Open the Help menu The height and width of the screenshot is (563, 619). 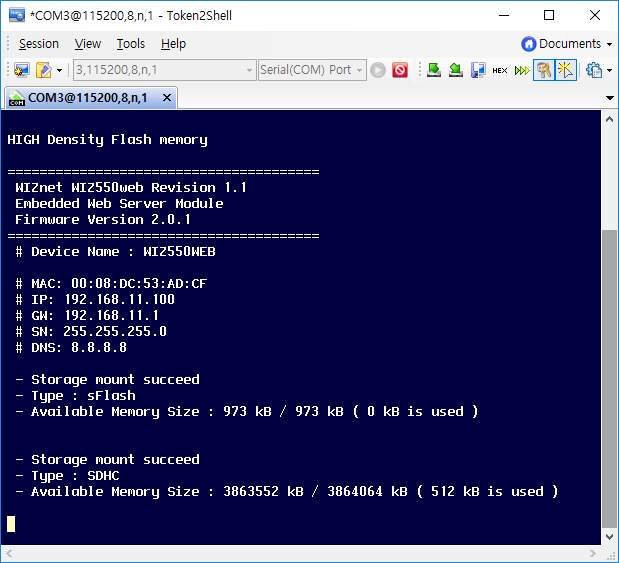pos(173,44)
